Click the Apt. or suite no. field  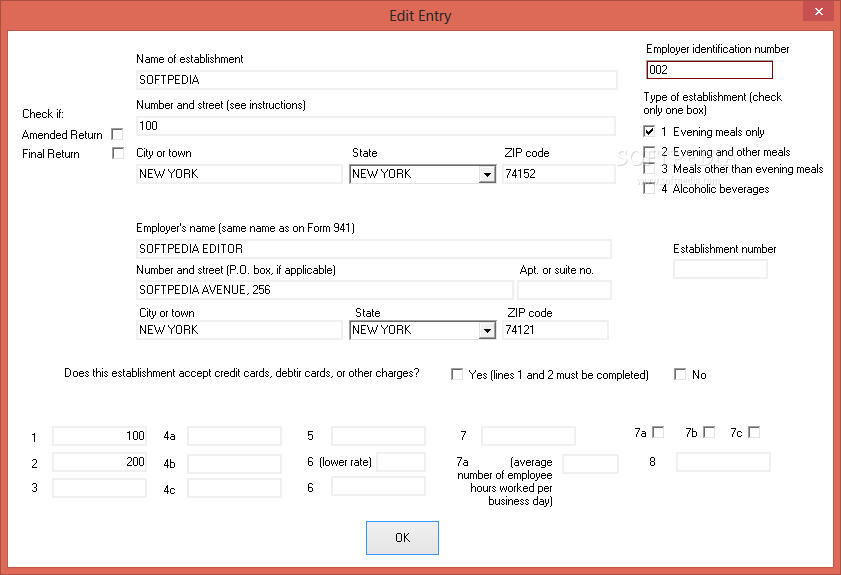[564, 290]
